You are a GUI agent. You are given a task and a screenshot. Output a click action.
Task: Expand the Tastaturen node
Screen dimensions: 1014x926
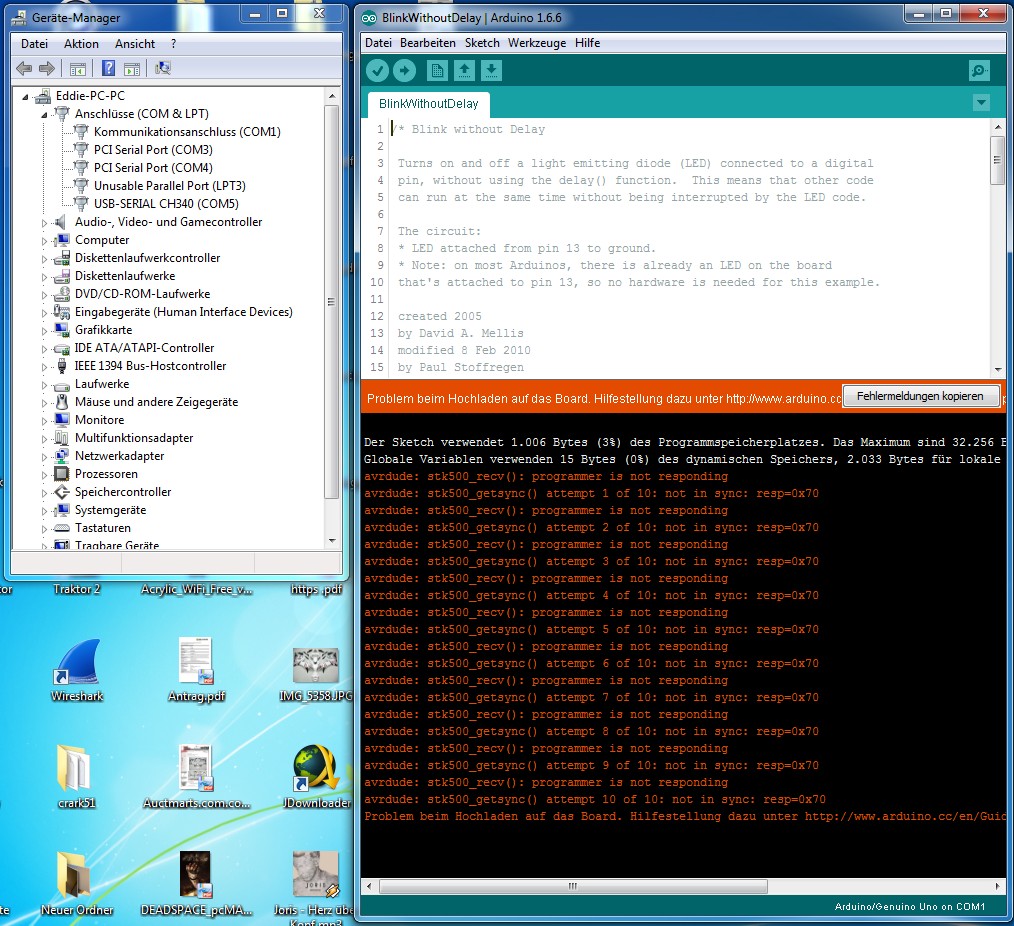pyautogui.click(x=45, y=529)
